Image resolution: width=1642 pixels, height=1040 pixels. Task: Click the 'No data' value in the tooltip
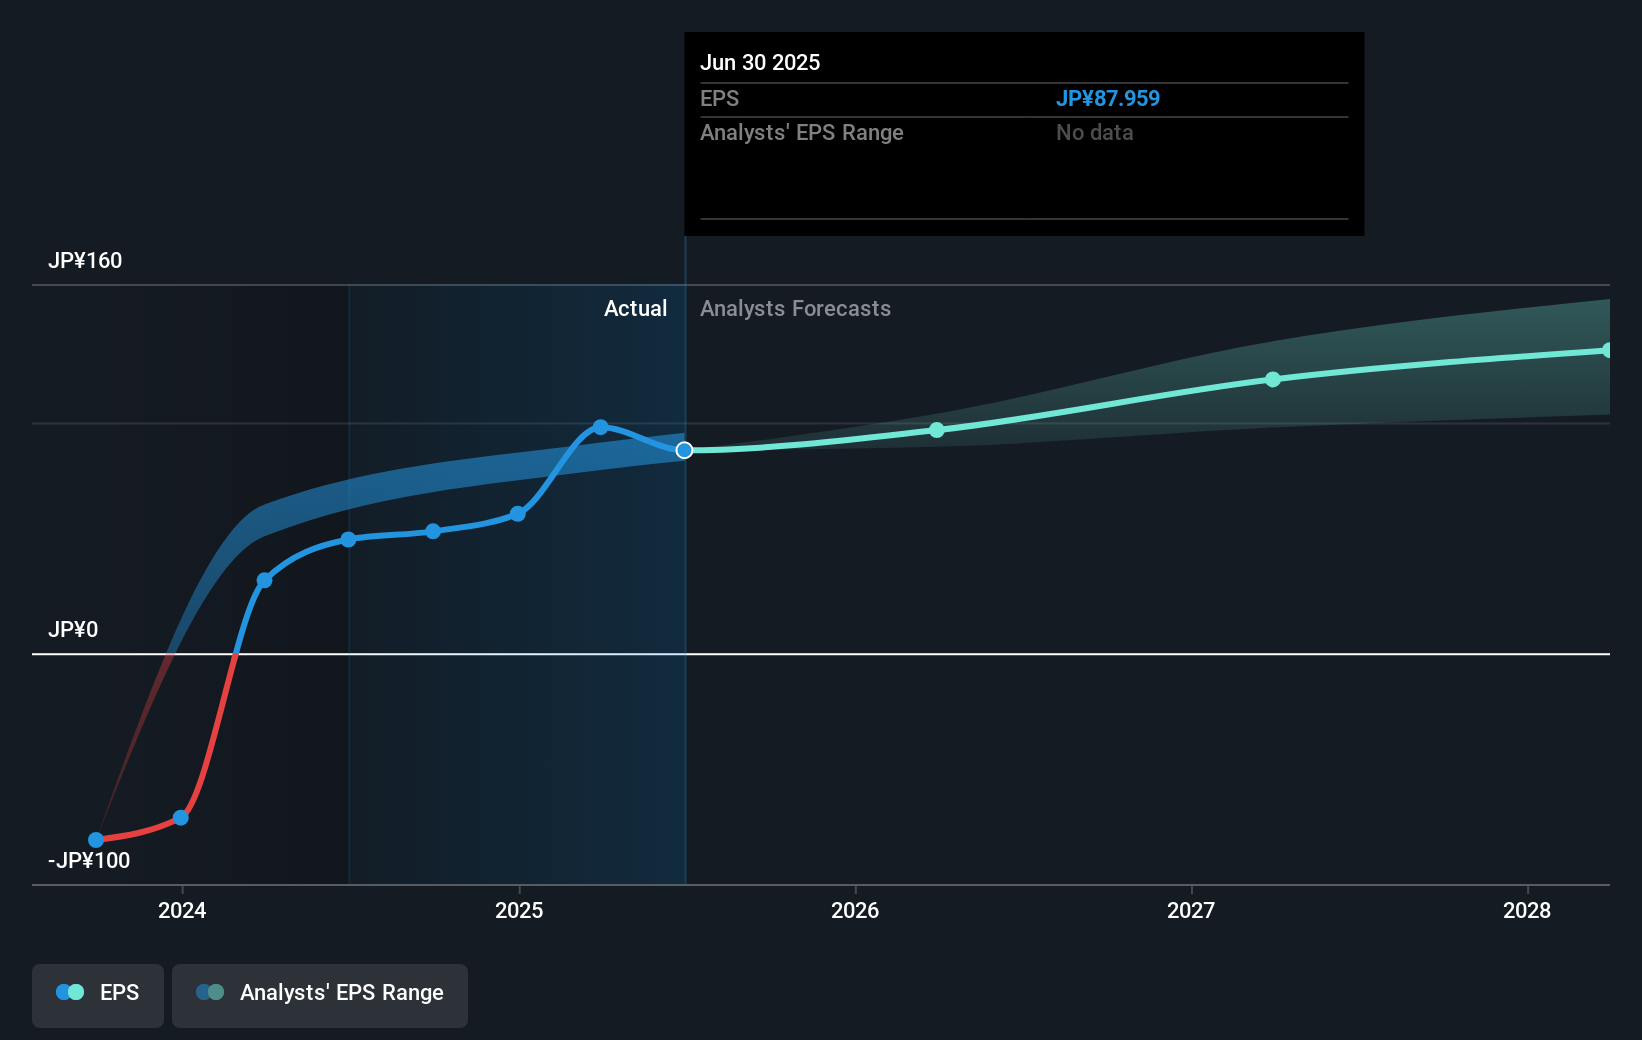click(1095, 132)
